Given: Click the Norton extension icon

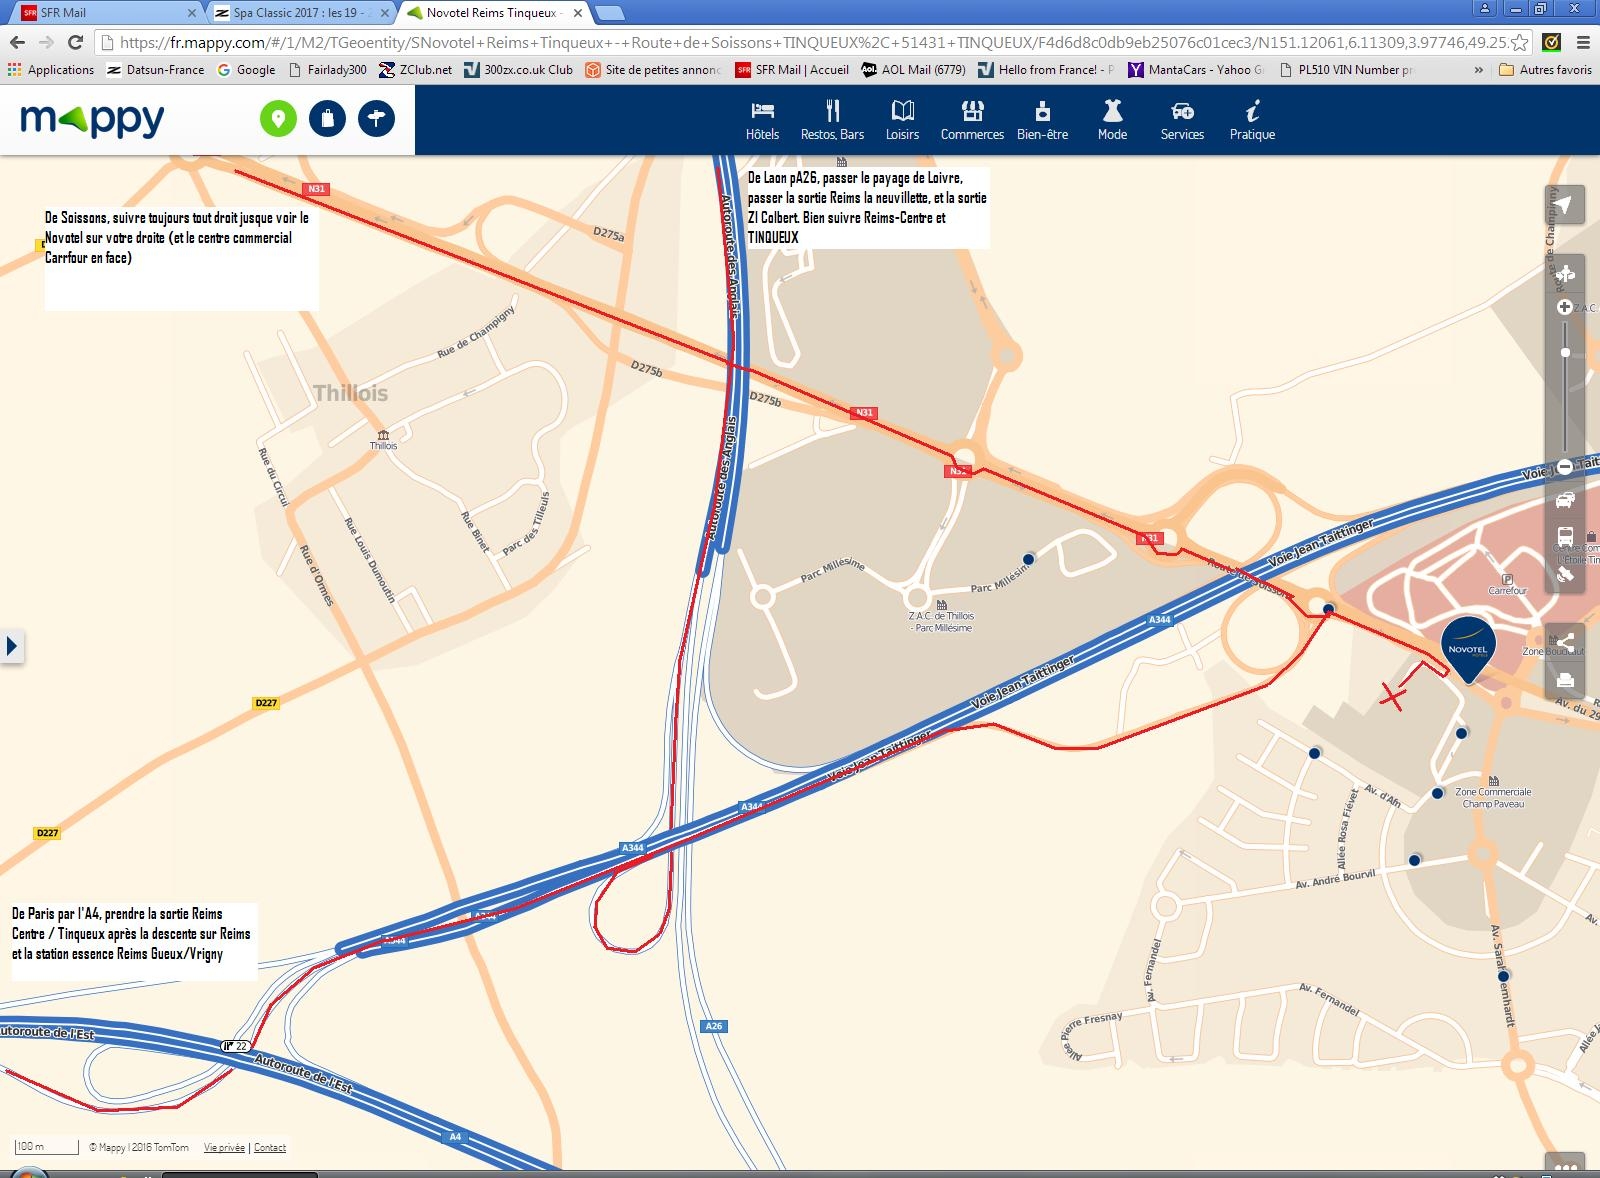Looking at the screenshot, I should (1551, 42).
